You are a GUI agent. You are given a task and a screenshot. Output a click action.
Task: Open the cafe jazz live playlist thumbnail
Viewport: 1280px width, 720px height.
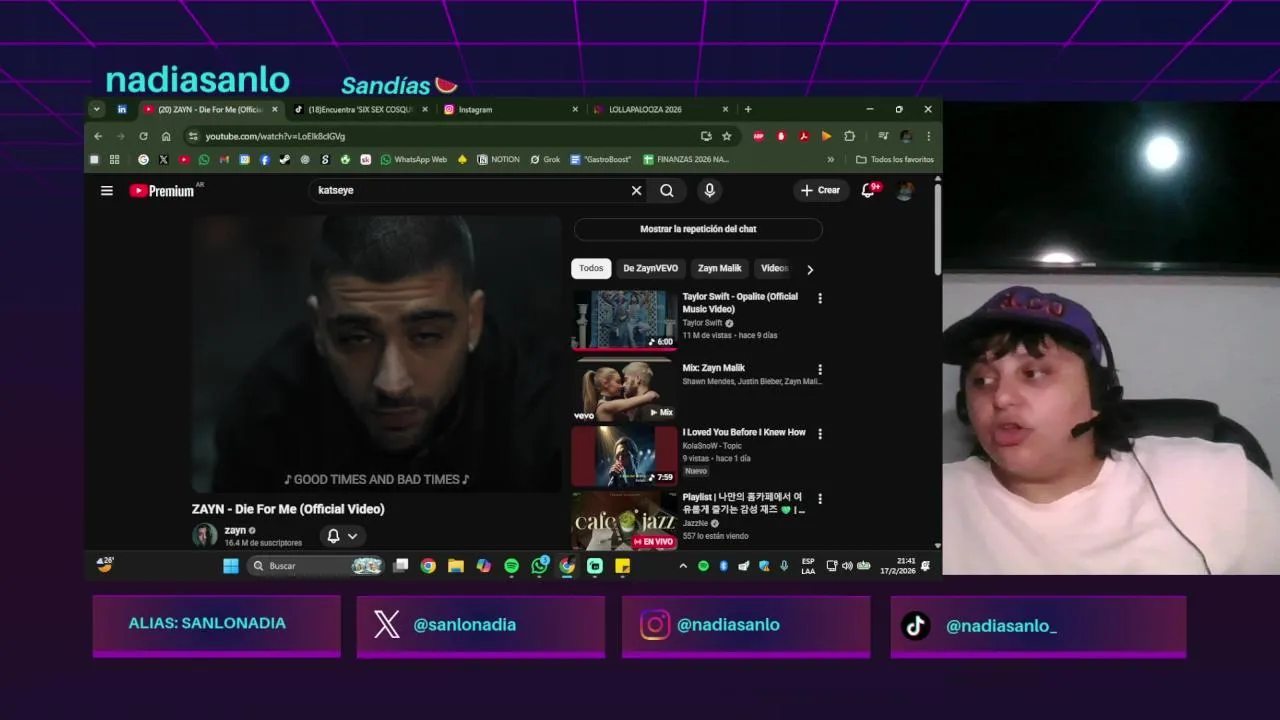624,520
